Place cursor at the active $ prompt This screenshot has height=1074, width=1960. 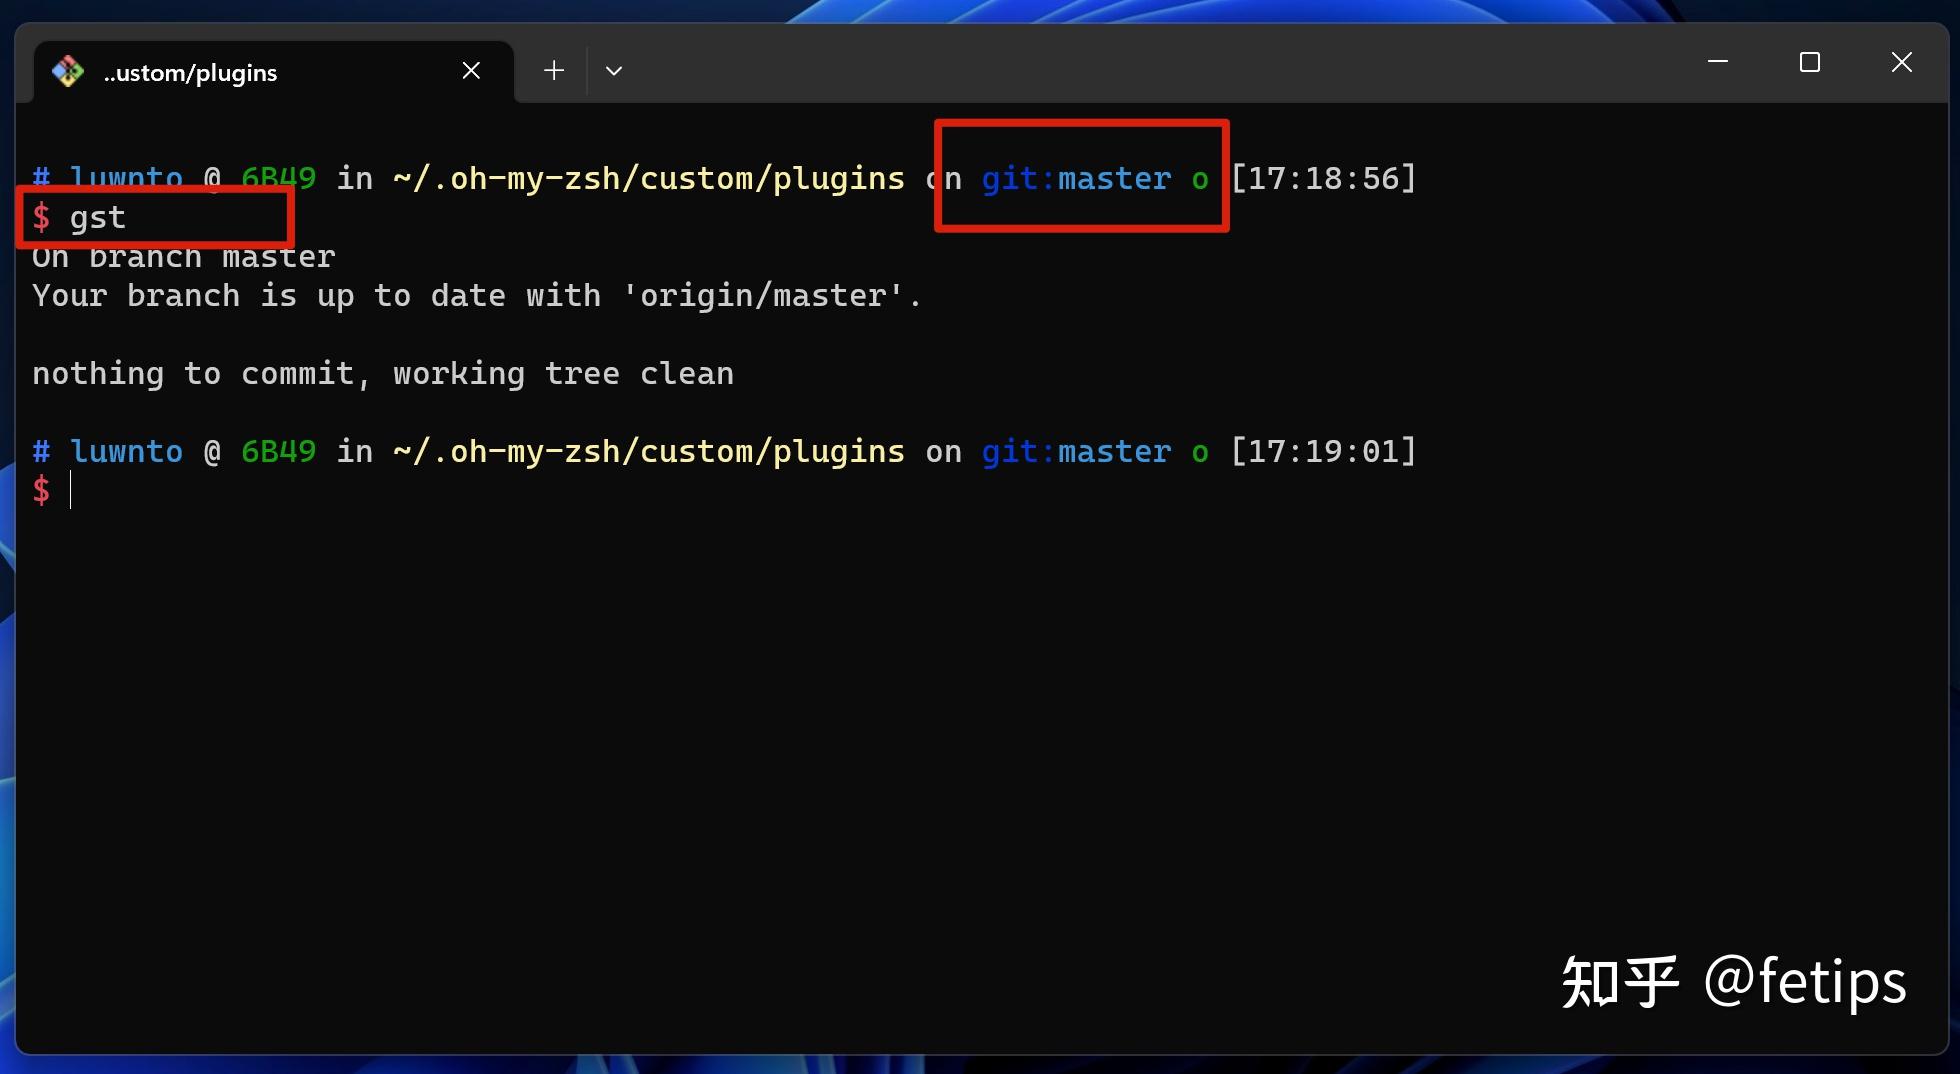(x=71, y=490)
